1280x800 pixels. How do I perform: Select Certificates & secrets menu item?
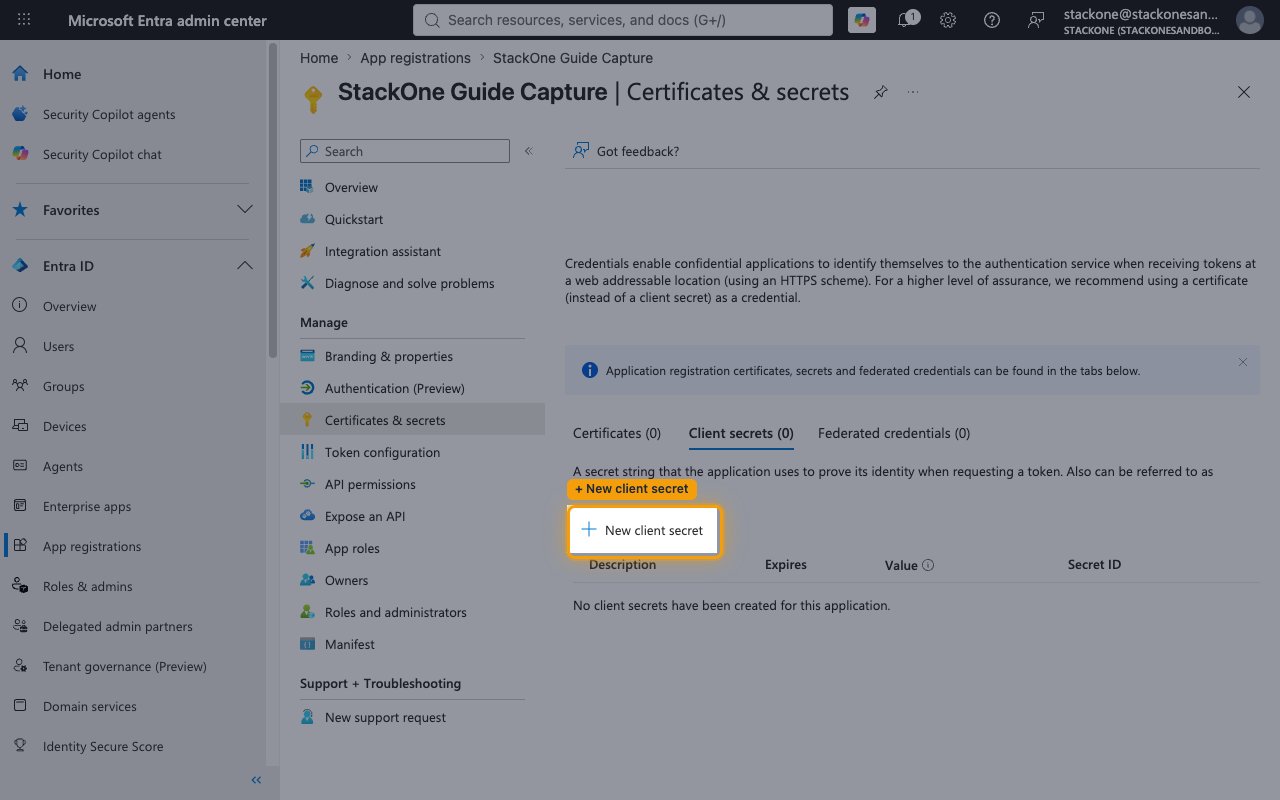412,420
